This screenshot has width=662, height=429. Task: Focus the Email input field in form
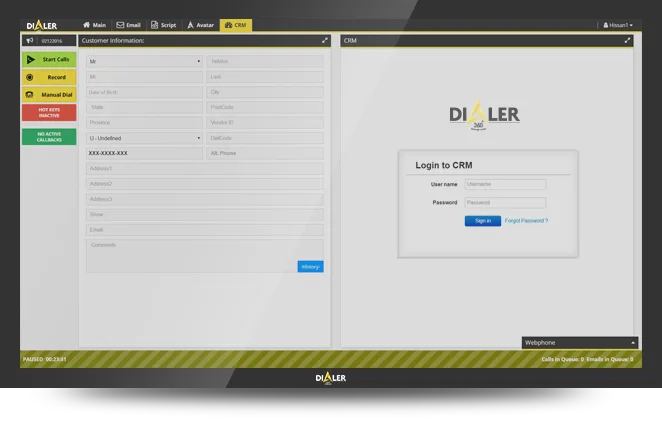point(205,230)
